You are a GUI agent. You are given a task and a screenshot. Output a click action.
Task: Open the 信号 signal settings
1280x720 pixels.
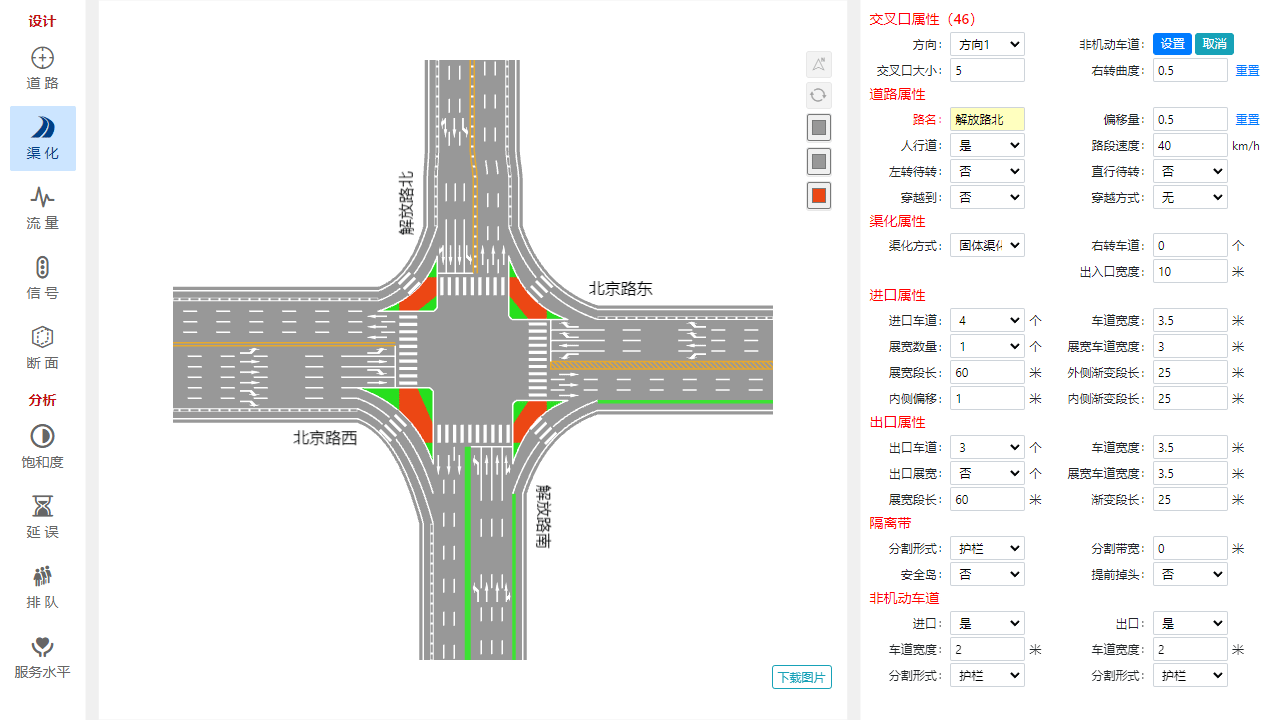(43, 279)
